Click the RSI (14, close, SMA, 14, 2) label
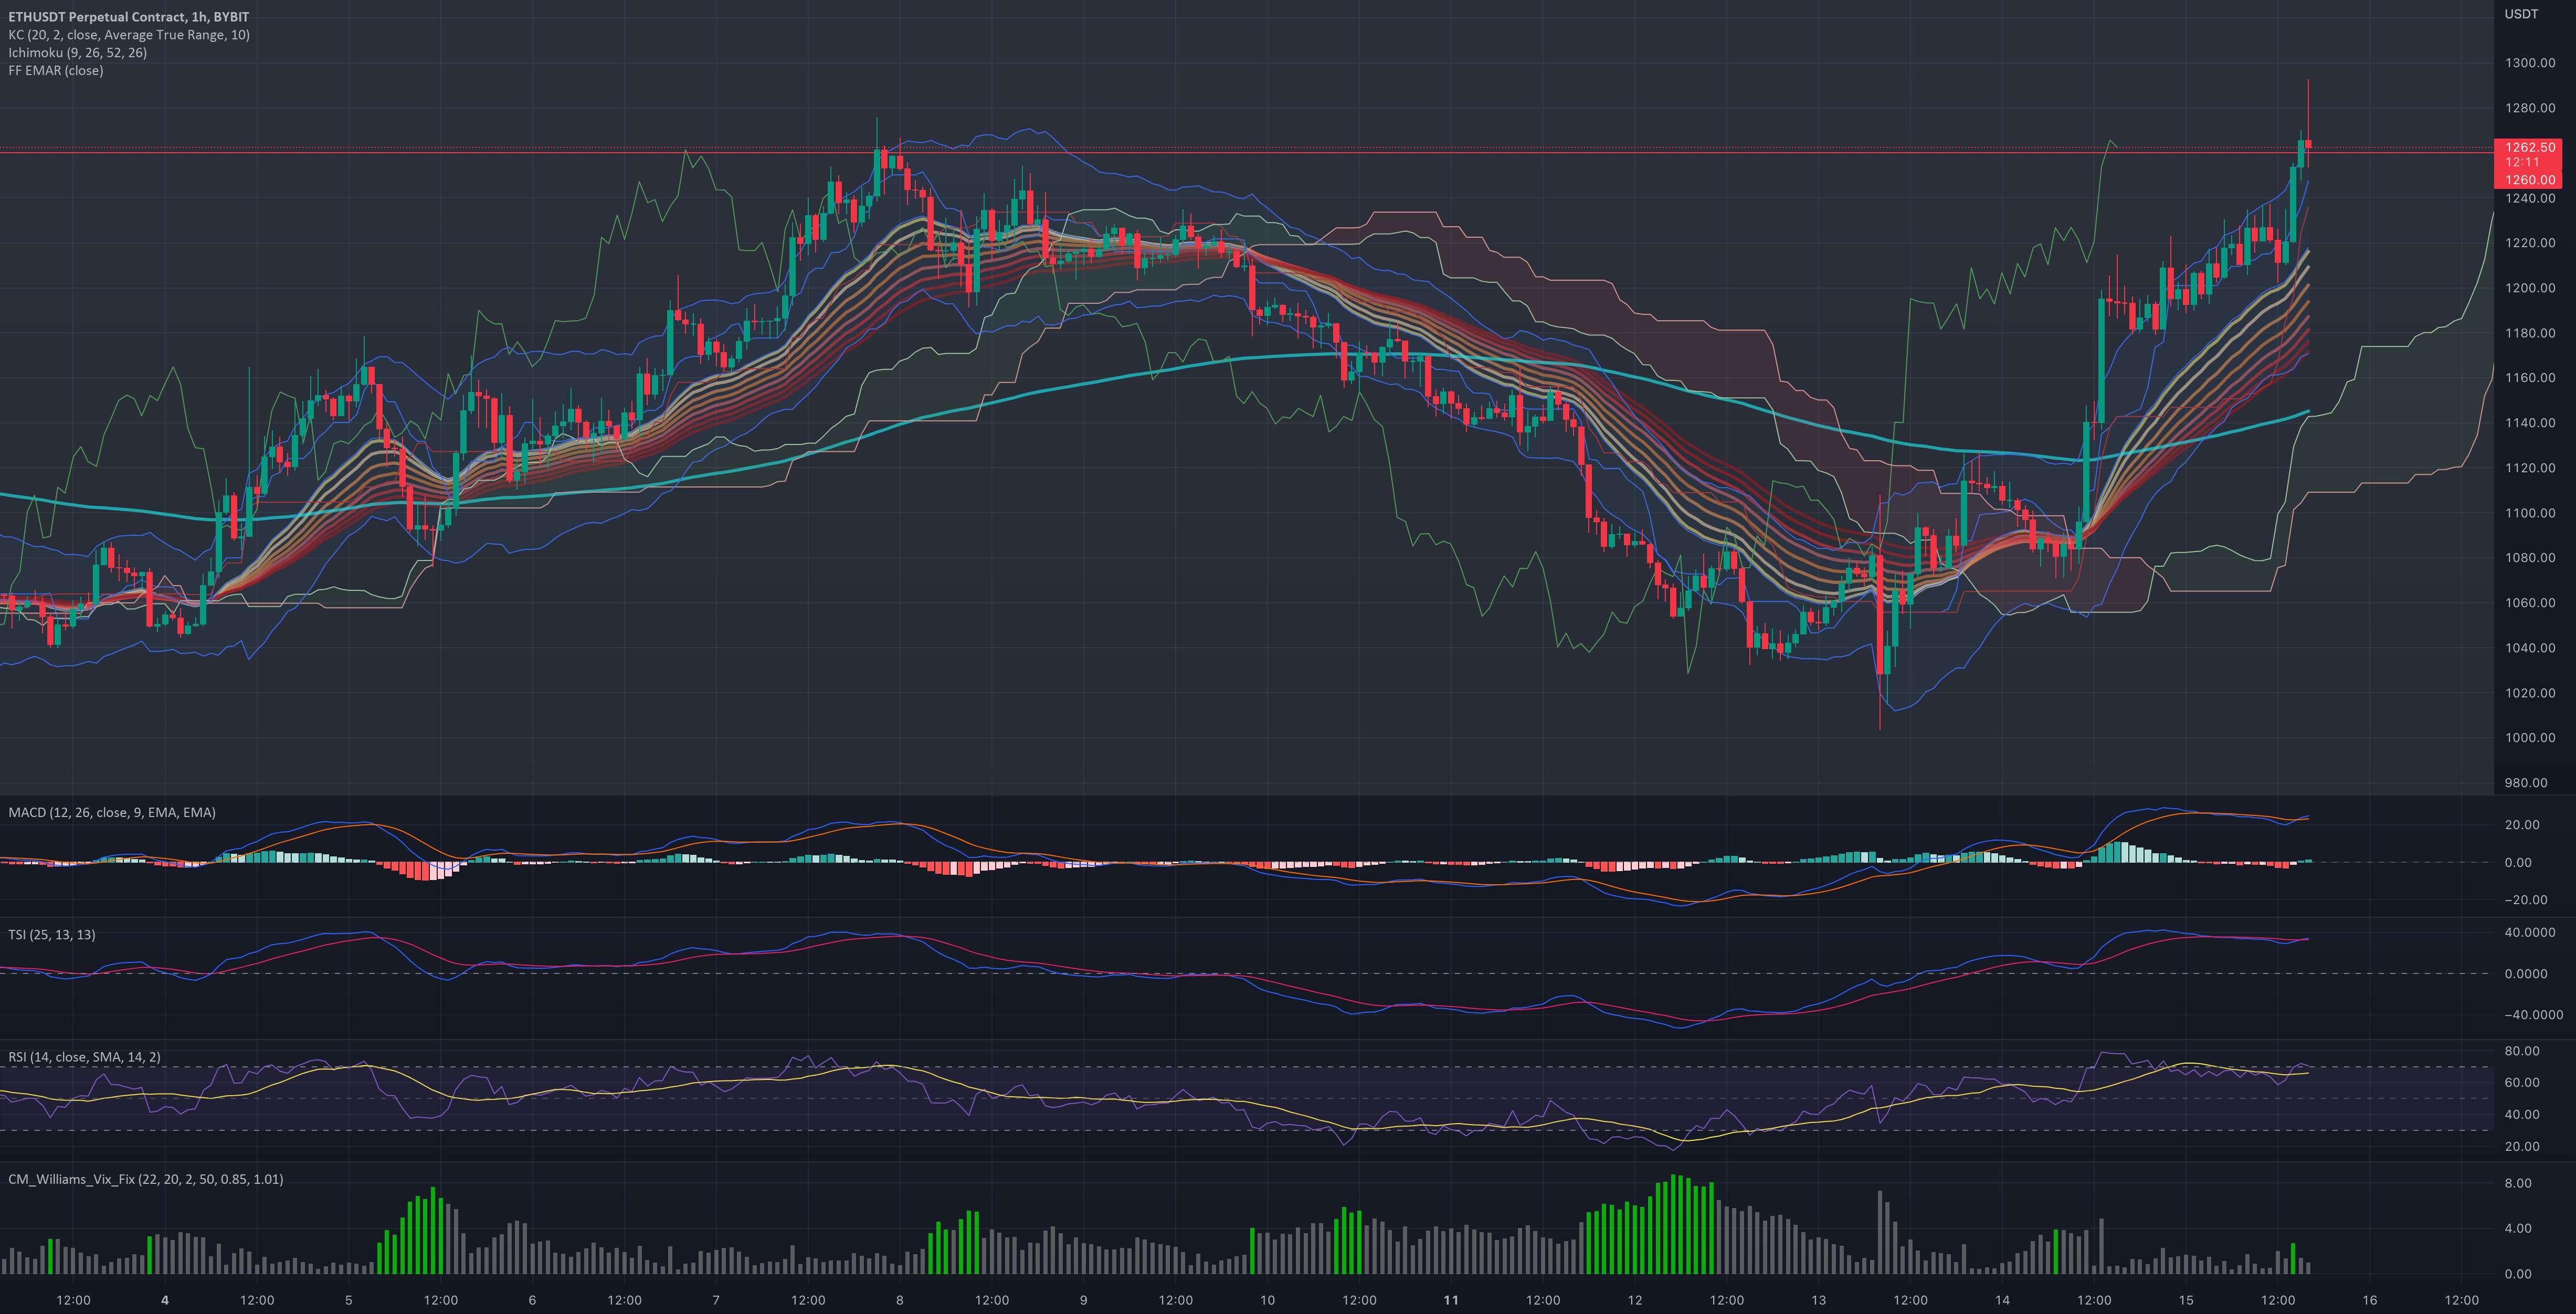2576x1314 pixels. coord(84,1057)
